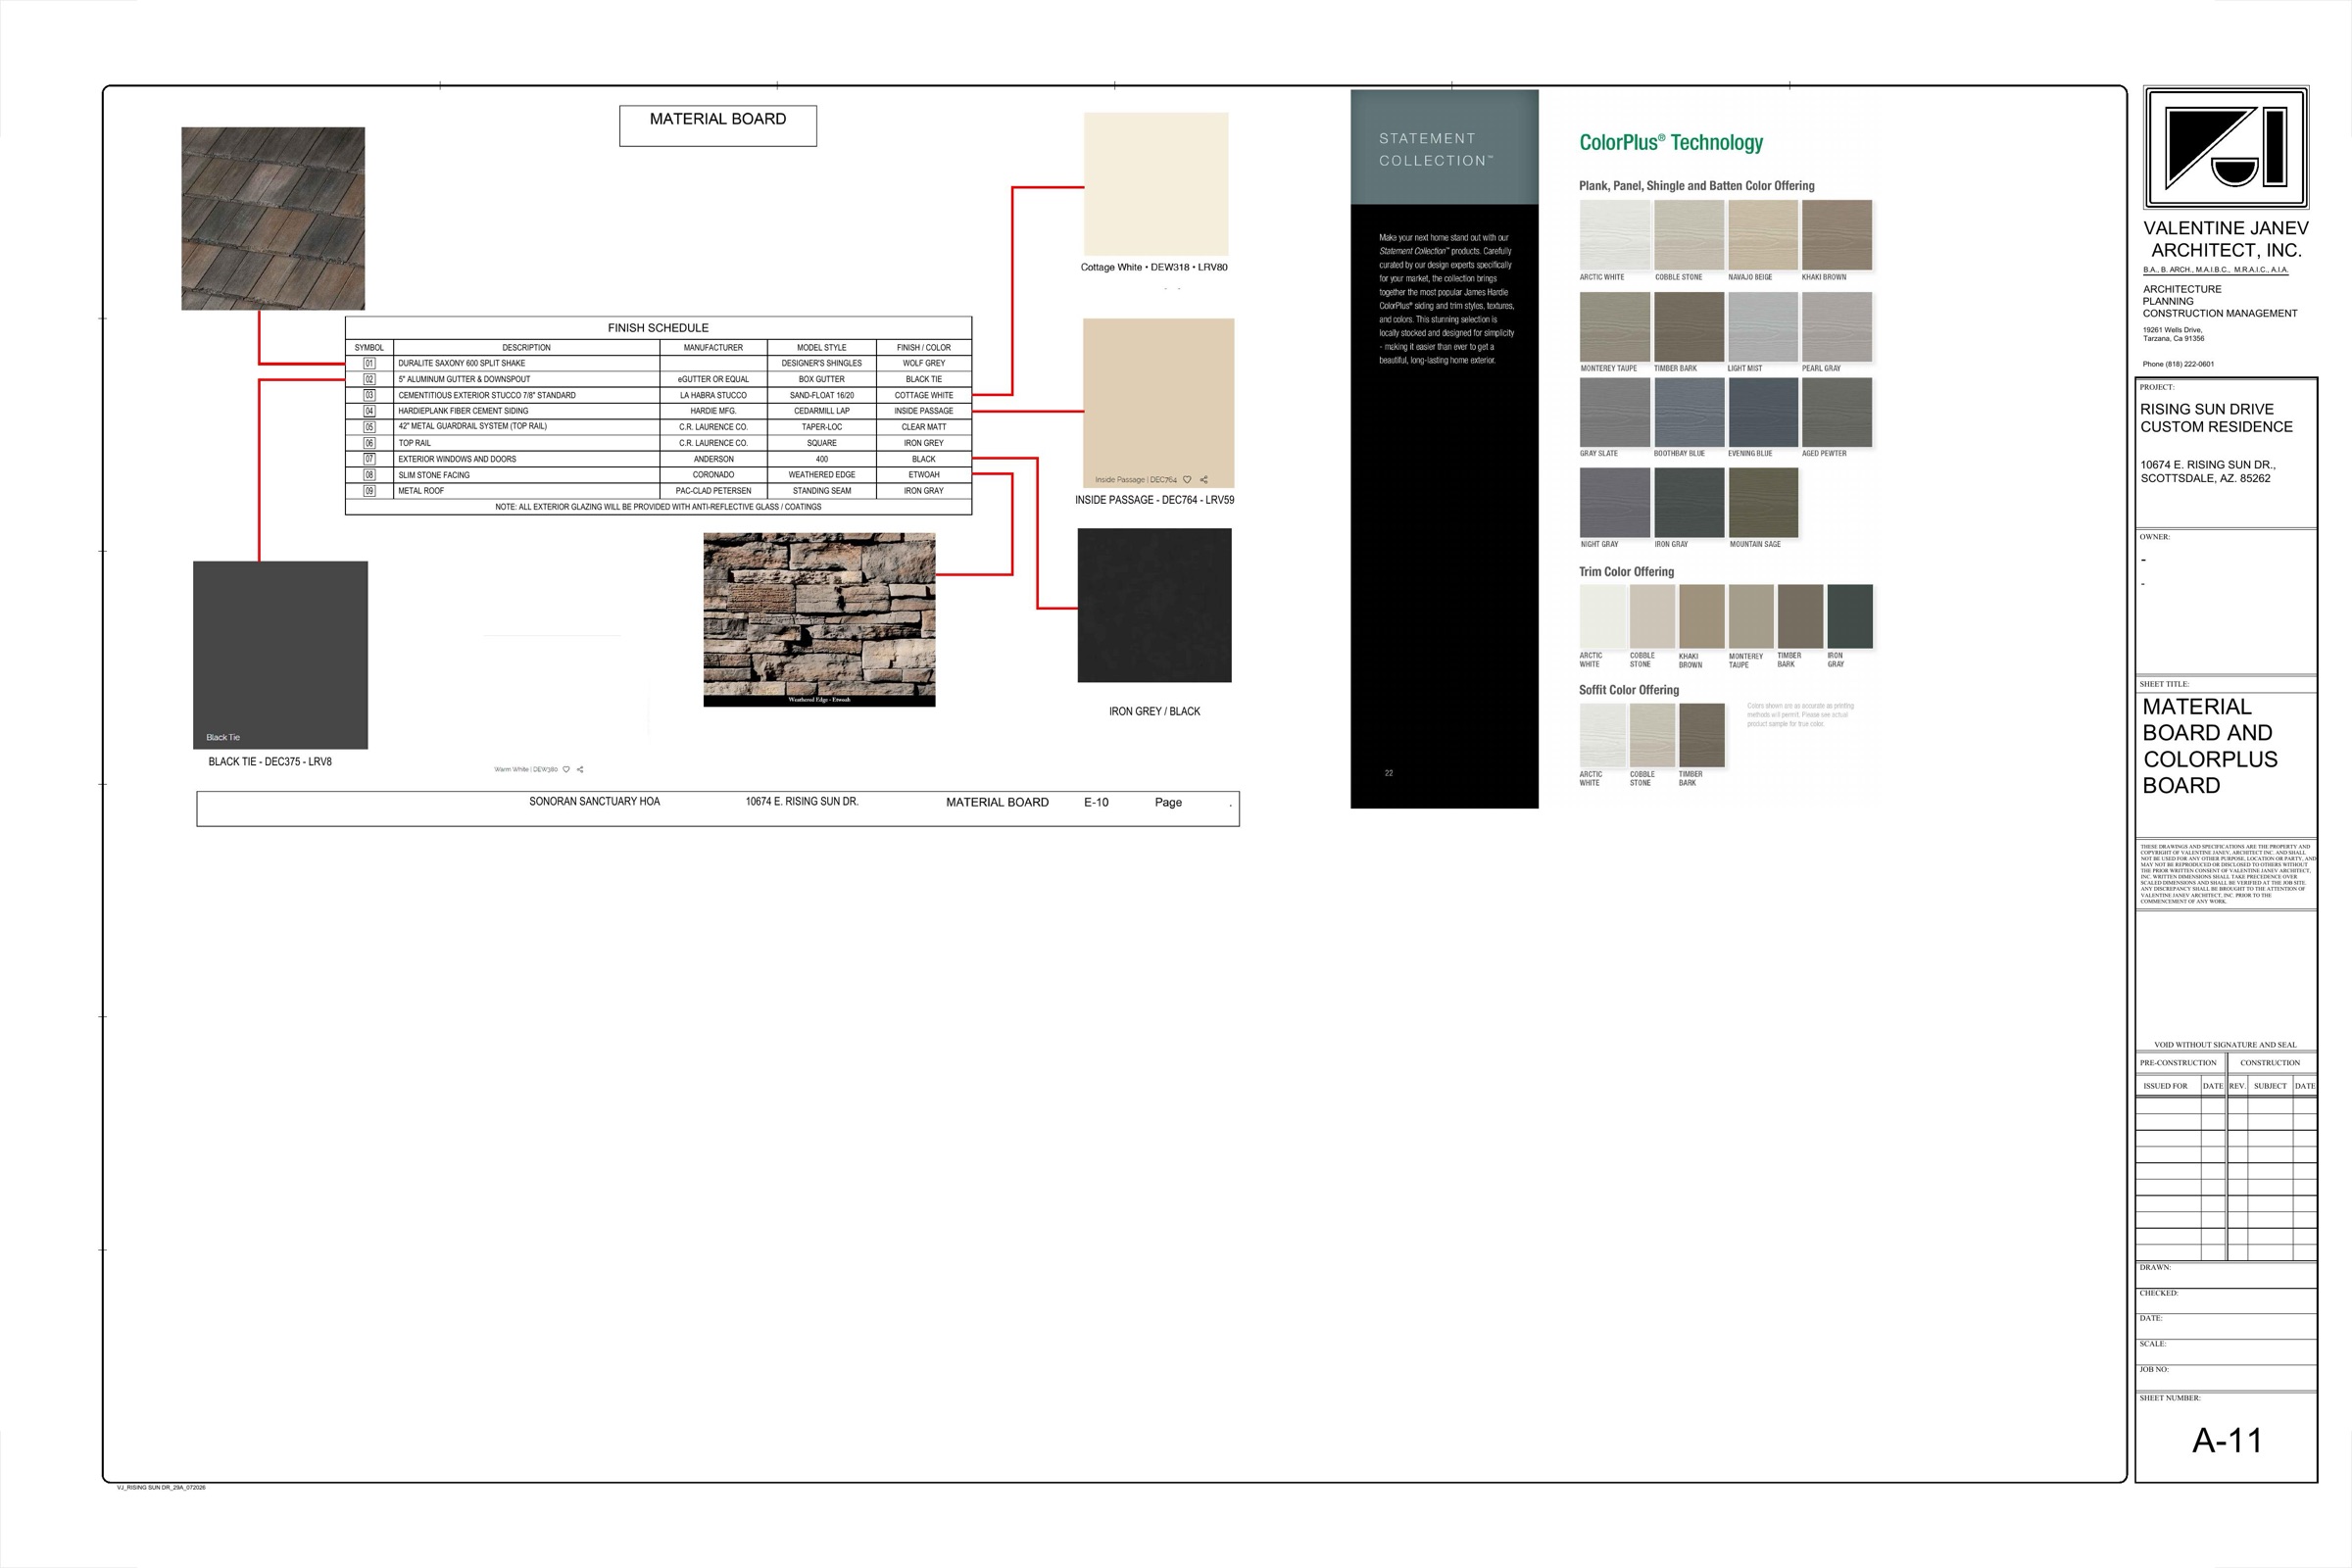
Task: Click the Iron Grey / Black sample
Action: [1154, 605]
